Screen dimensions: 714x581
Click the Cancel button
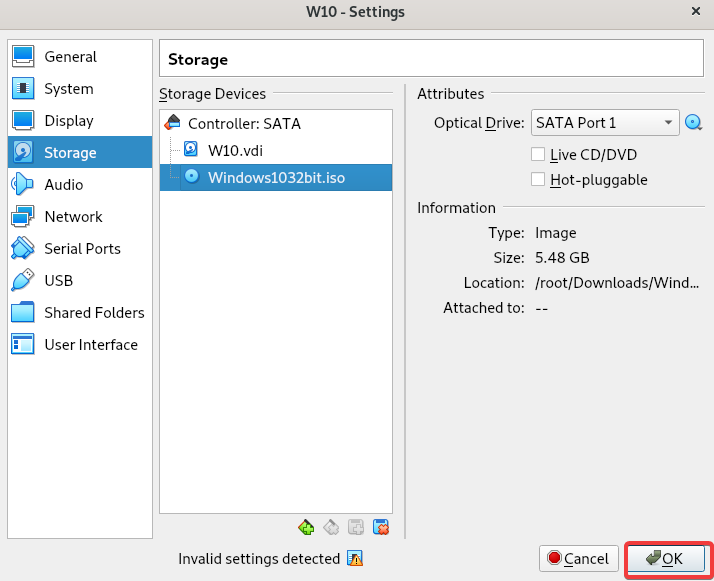579,558
